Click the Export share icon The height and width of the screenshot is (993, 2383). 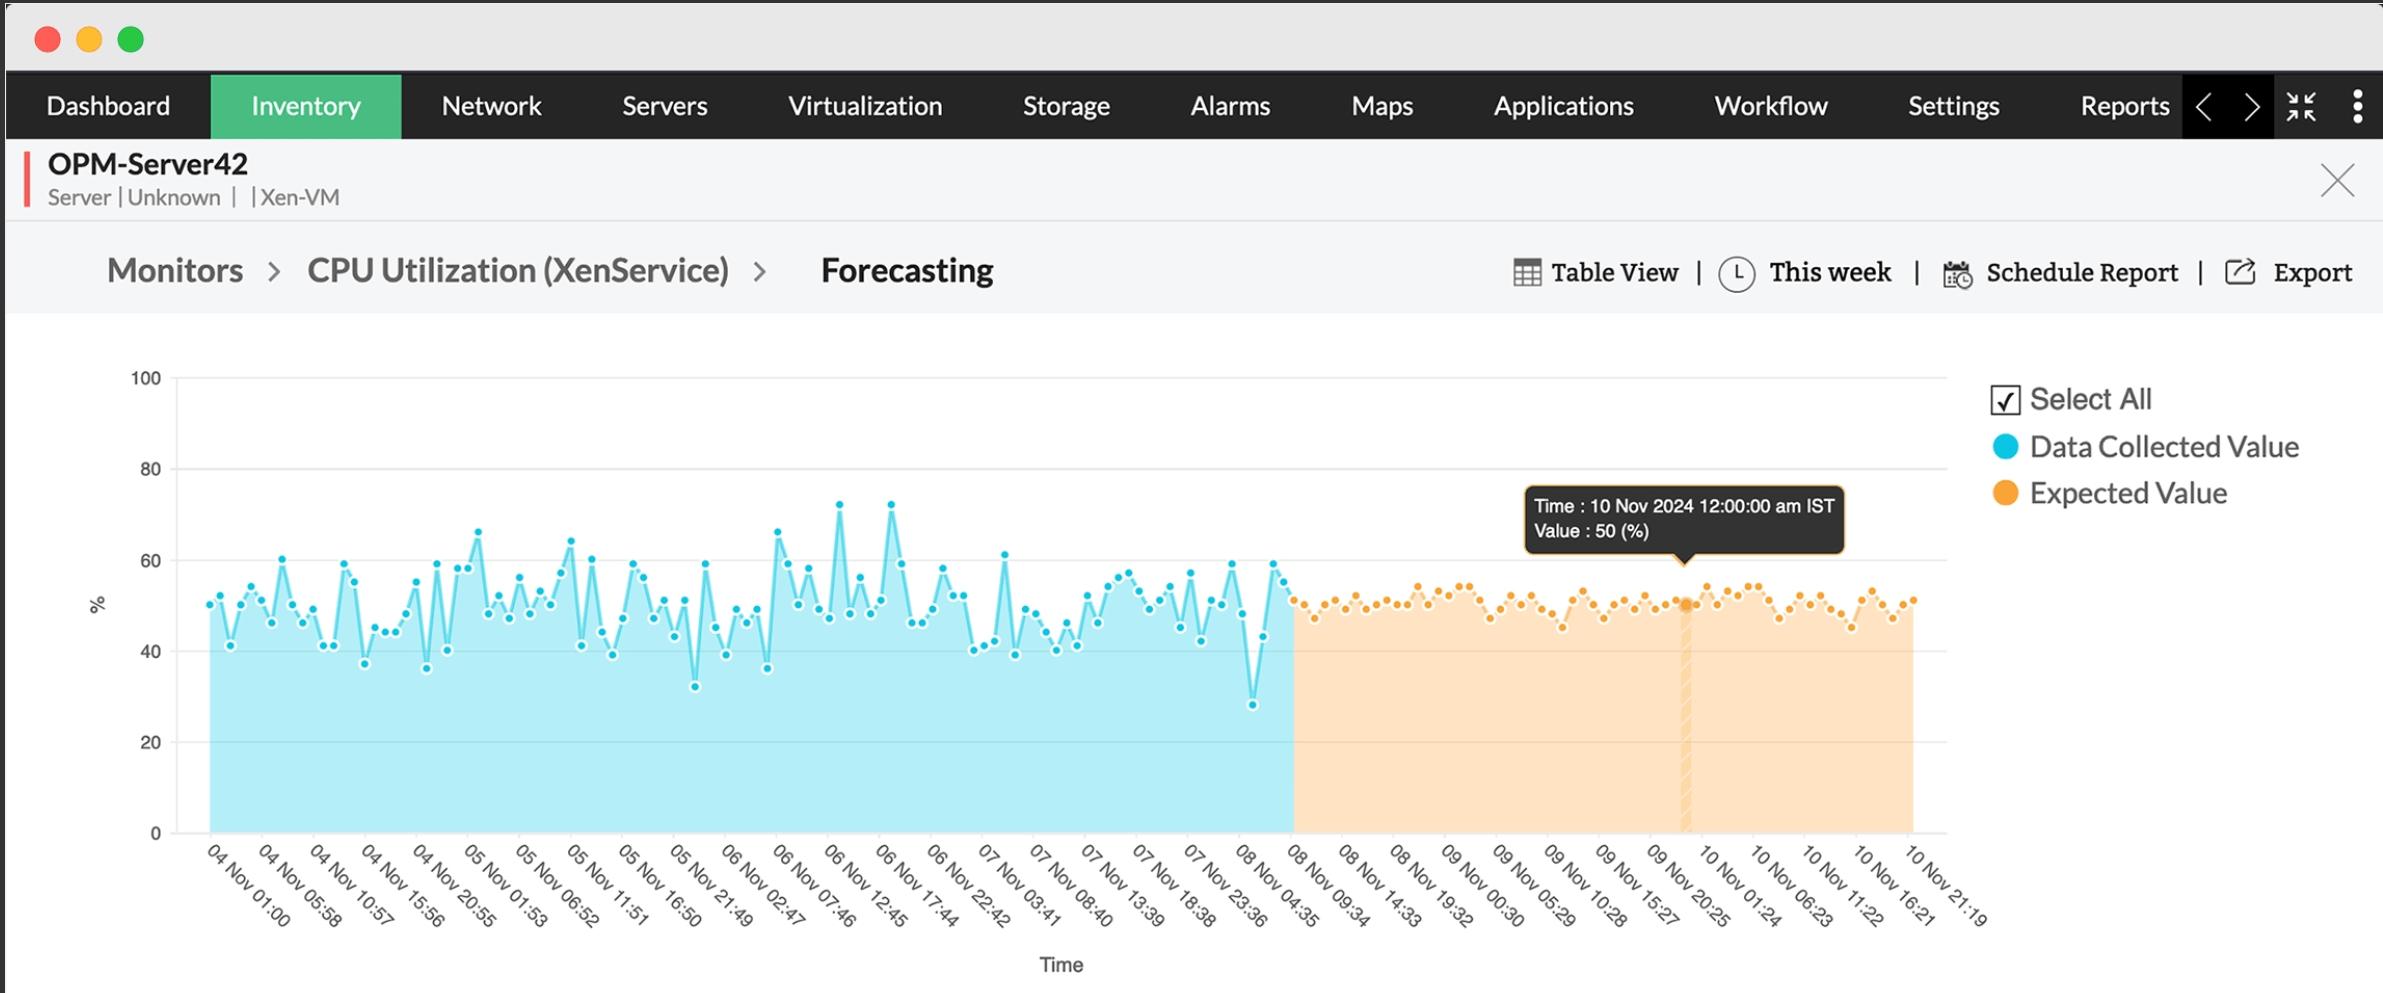tap(2240, 272)
